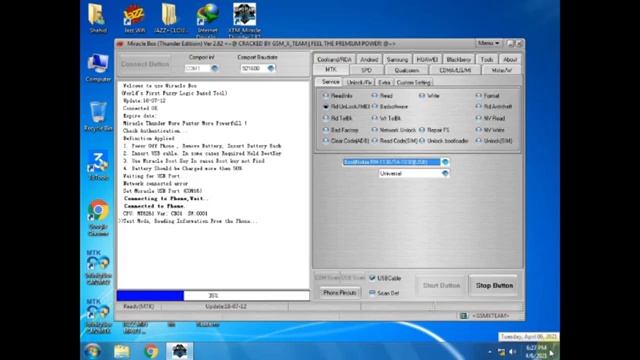Viewport: 640px width, 360px height.
Task: Click the status bar icon beside GSMXTEAM
Action: pyautogui.click(x=463, y=316)
